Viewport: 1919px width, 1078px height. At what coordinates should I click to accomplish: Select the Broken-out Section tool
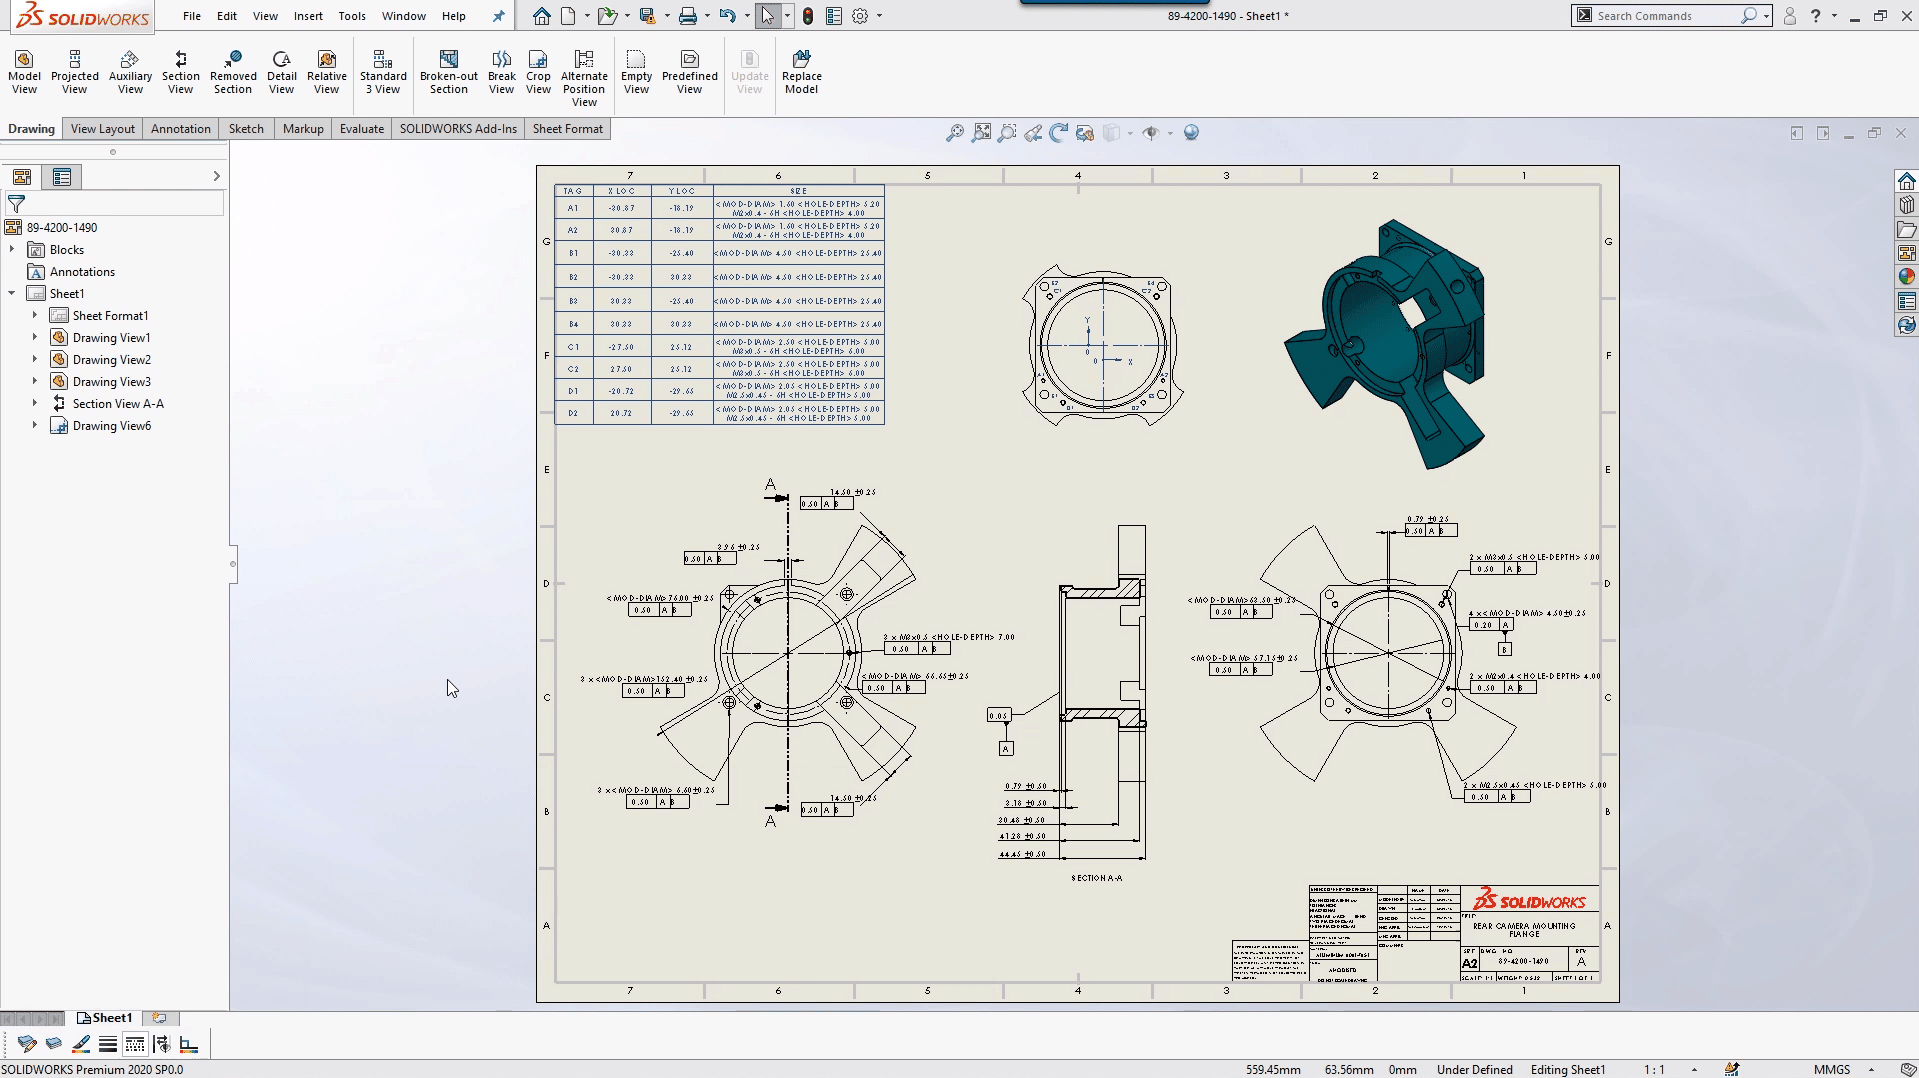coord(447,70)
